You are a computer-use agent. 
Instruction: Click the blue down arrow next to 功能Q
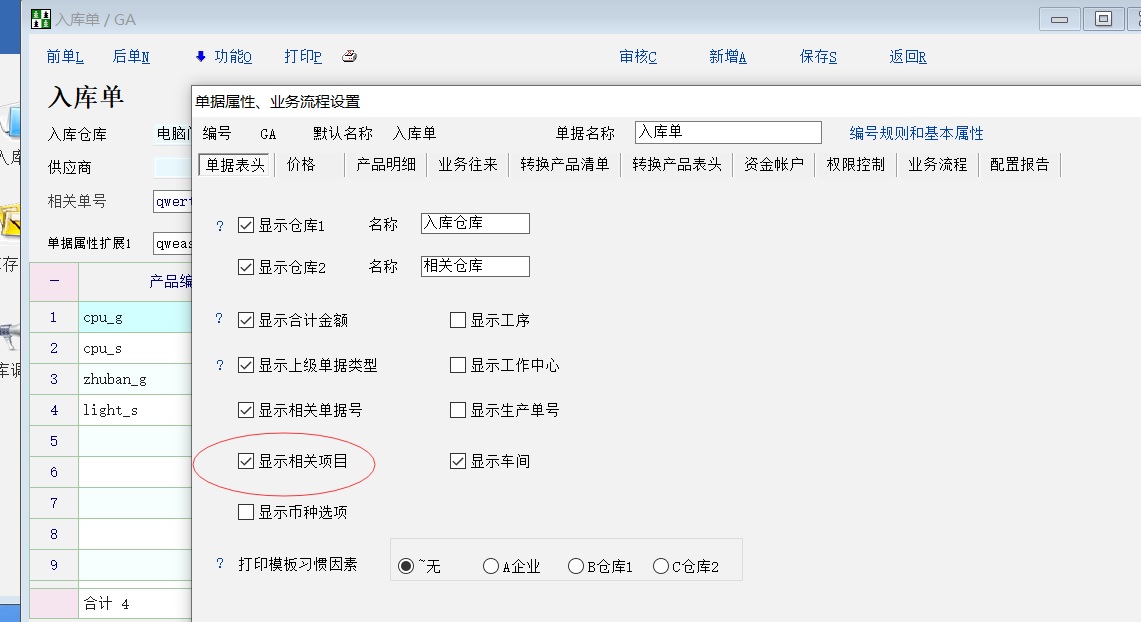200,57
